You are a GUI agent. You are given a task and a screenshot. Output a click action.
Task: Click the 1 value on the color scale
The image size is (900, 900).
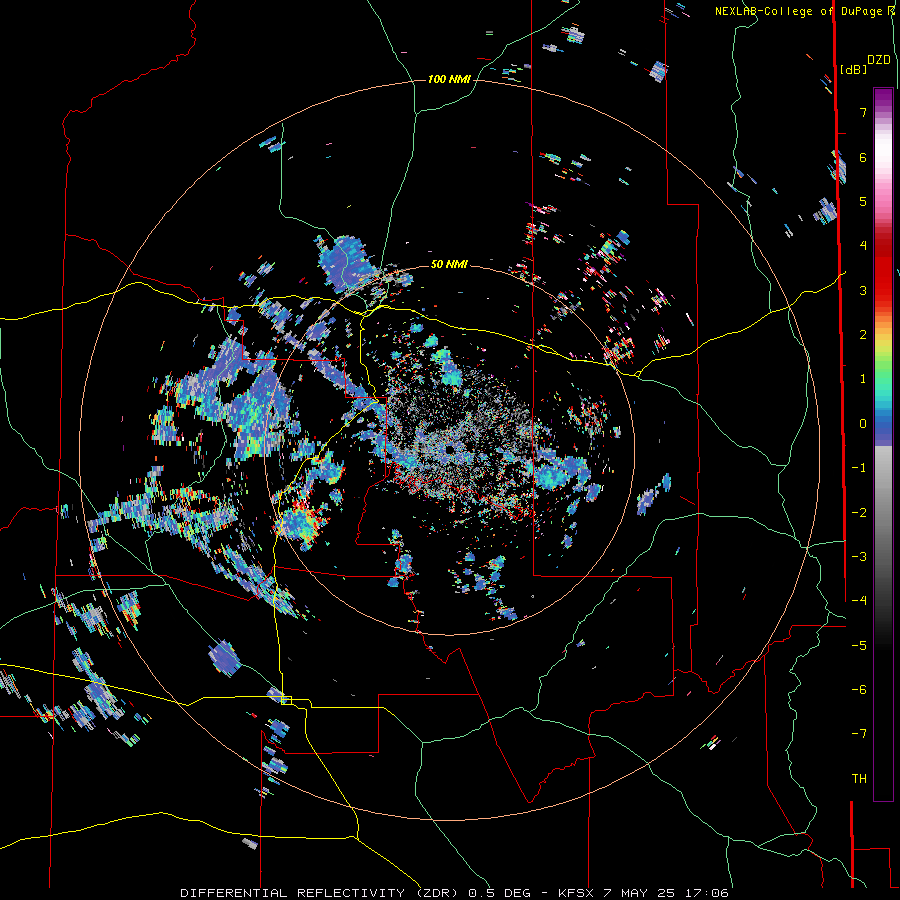point(863,379)
